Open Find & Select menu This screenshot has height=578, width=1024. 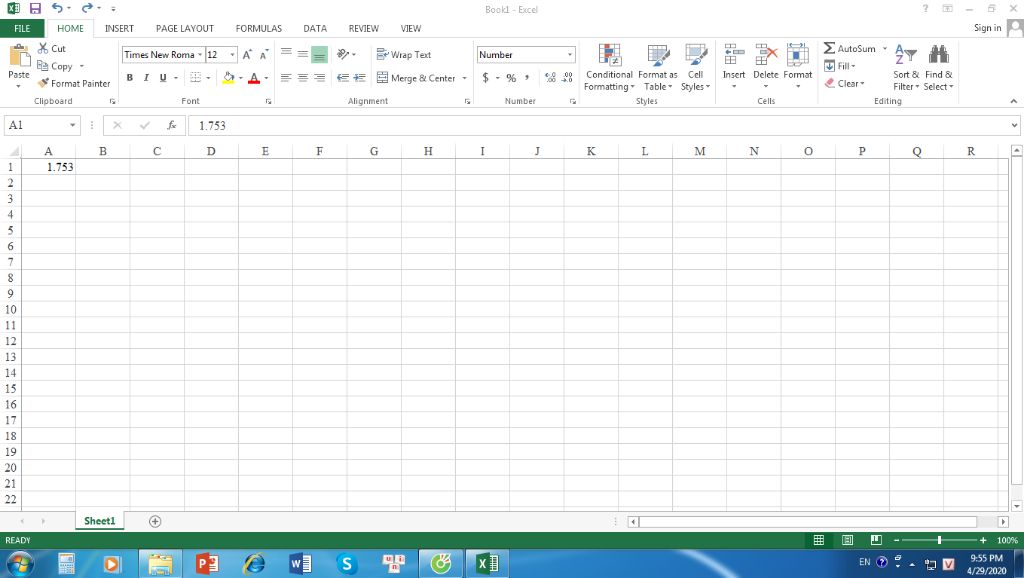coord(938,68)
